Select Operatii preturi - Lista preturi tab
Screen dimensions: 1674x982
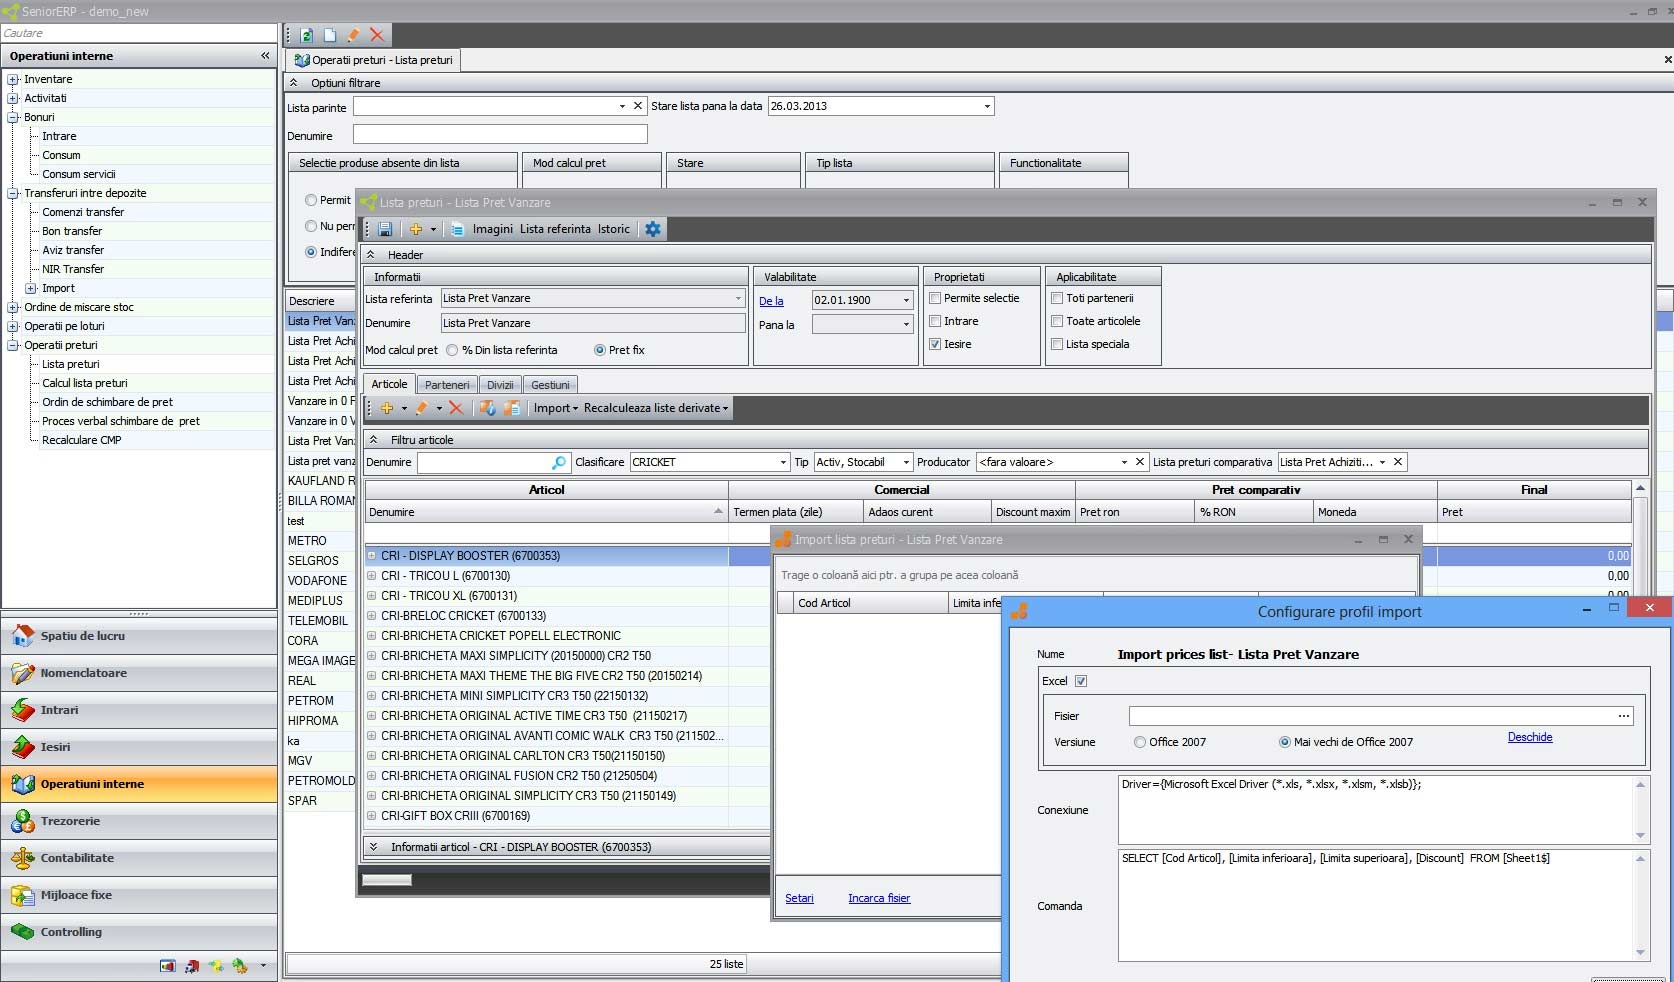click(x=374, y=60)
